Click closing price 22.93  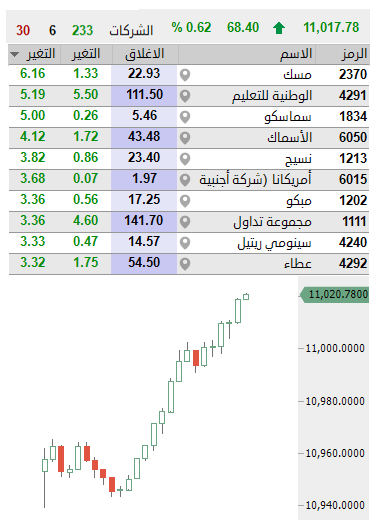coord(144,74)
